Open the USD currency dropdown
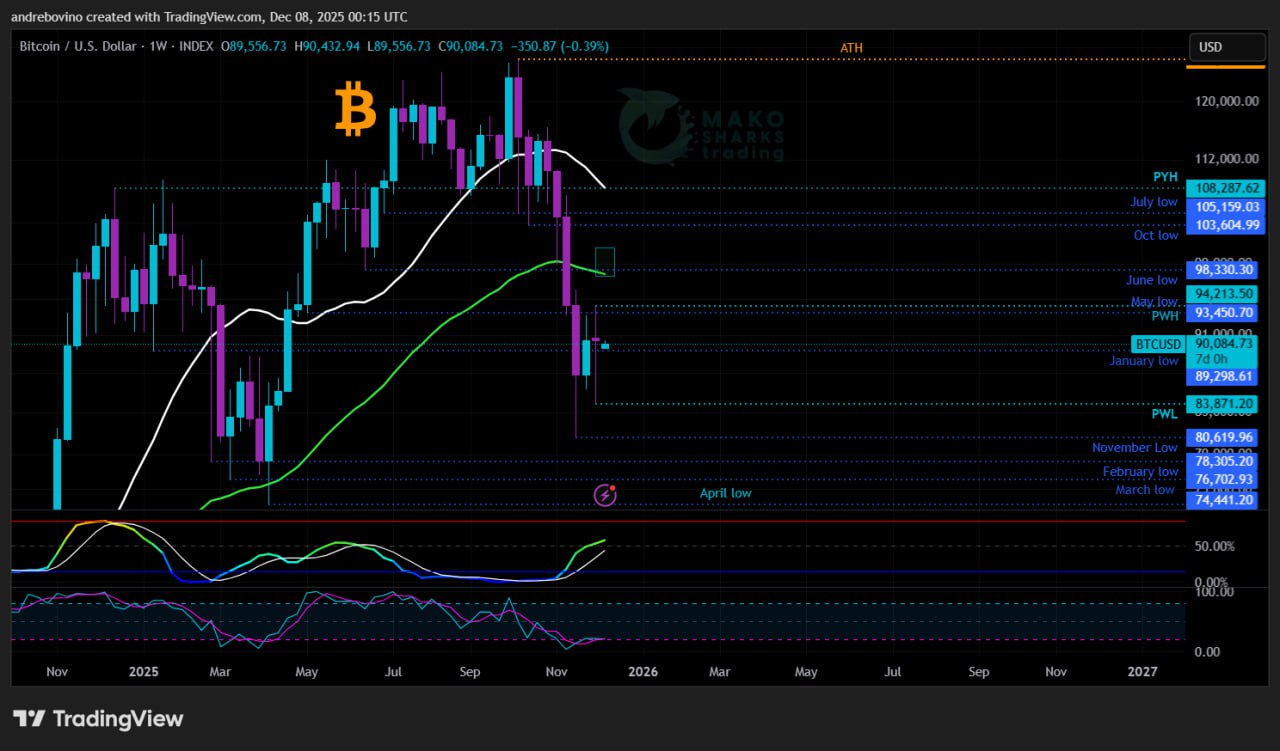Viewport: 1280px width, 751px height. pyautogui.click(x=1224, y=47)
